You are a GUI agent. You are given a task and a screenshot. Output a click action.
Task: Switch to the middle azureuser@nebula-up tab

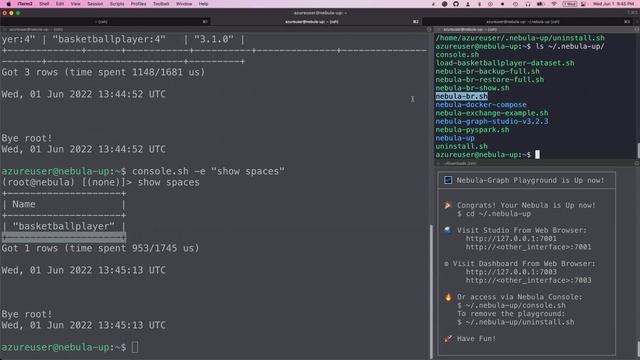coord(316,22)
